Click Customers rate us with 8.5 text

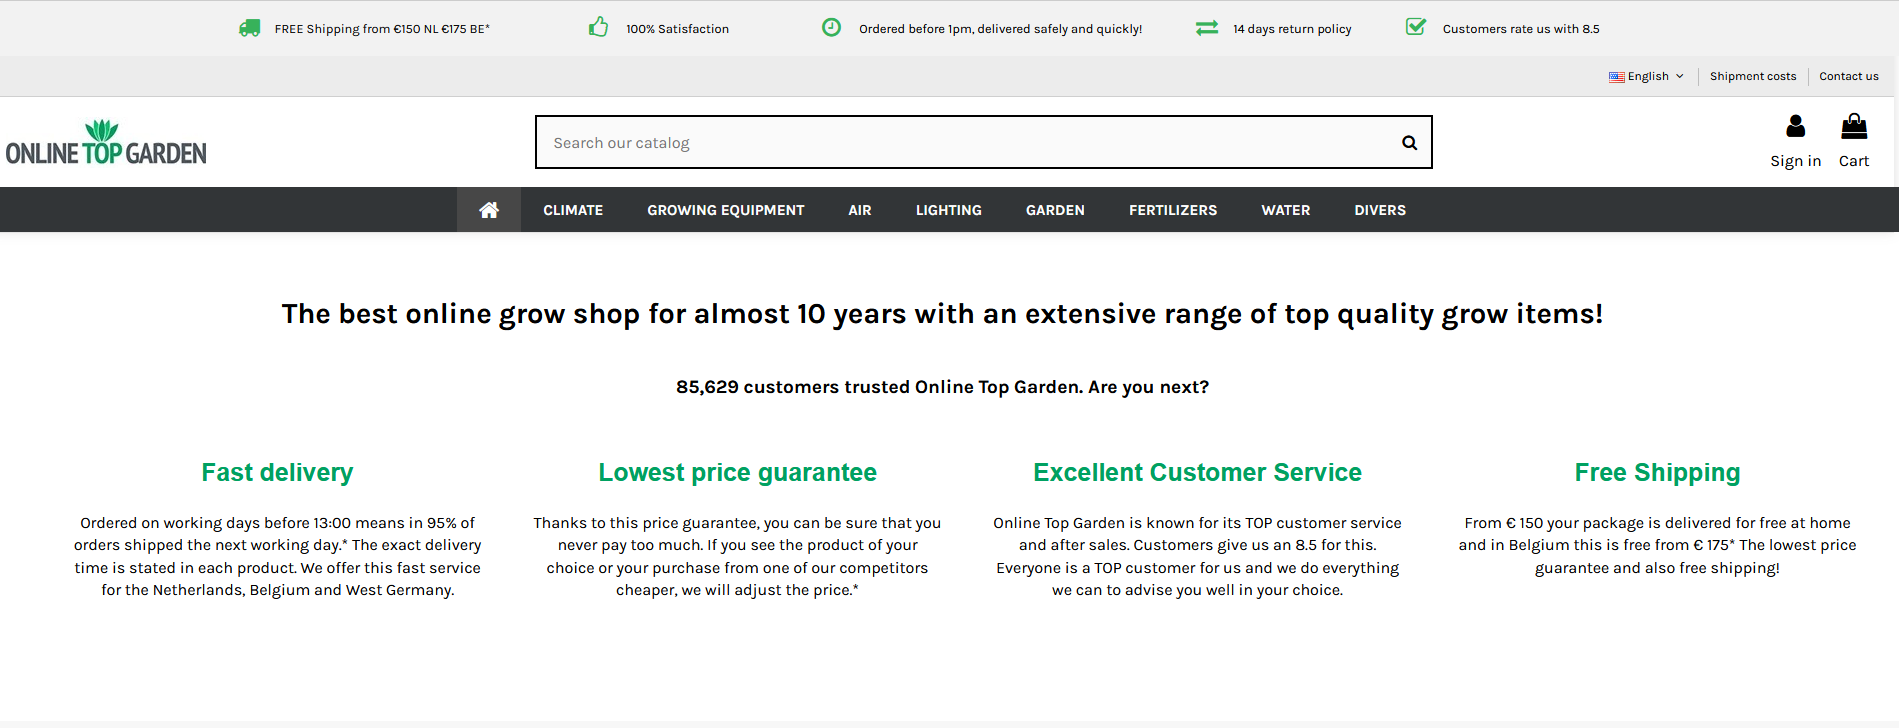(x=1521, y=29)
